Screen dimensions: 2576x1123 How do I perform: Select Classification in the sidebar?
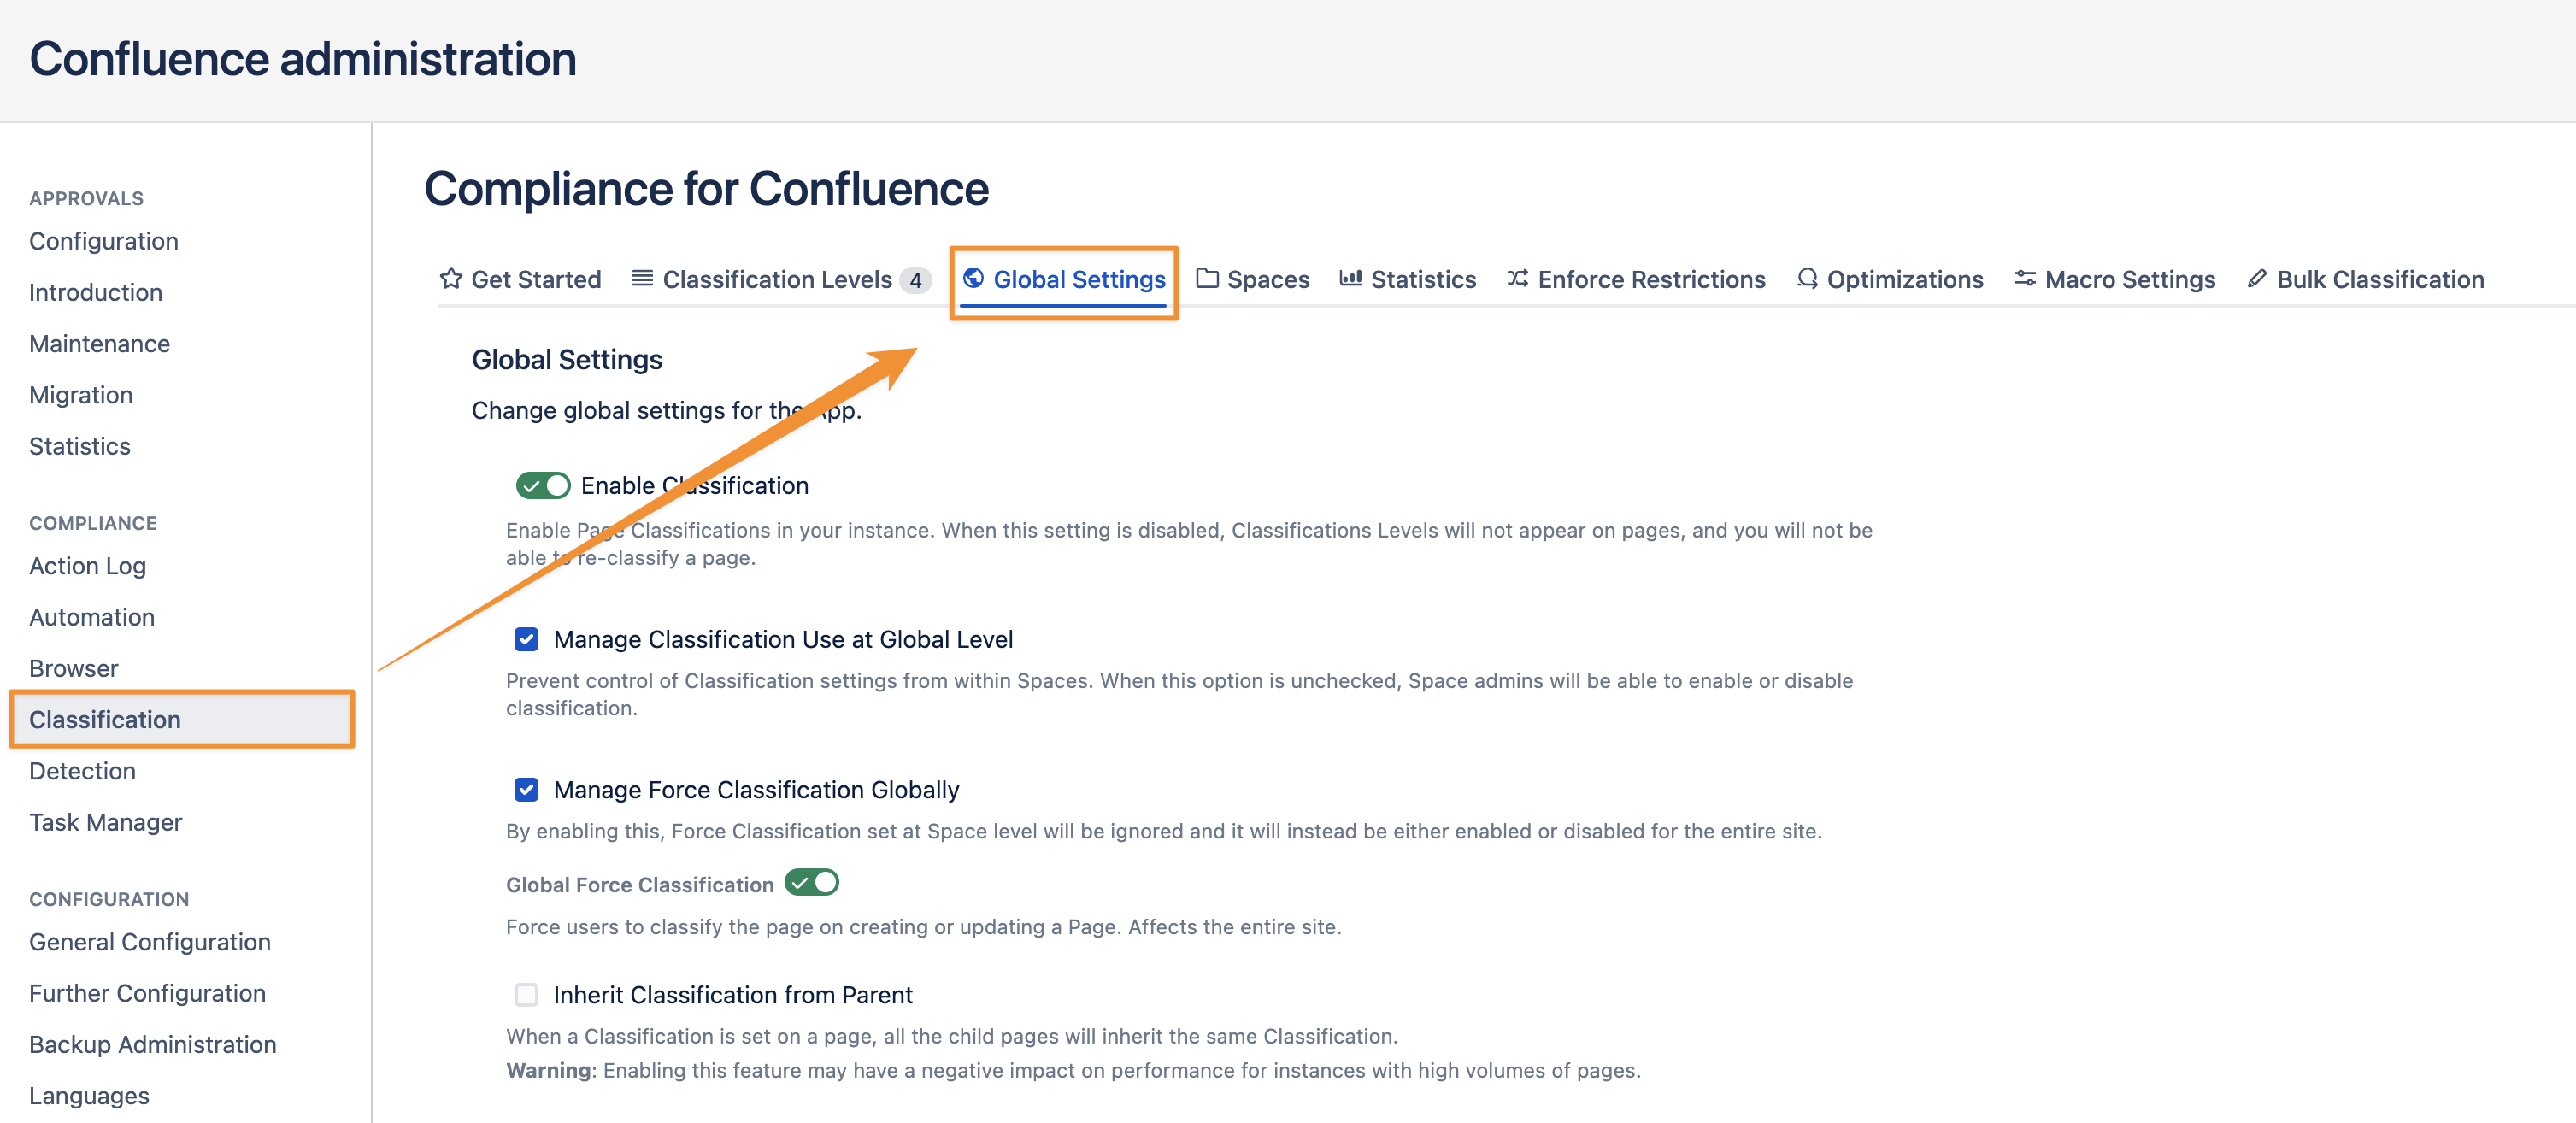[105, 720]
